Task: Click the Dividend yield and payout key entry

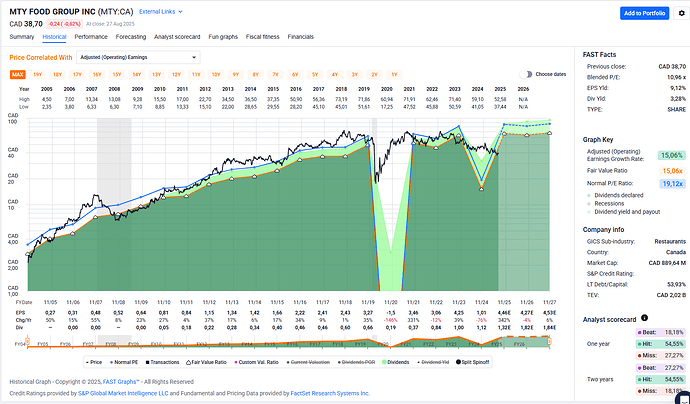Action: coord(627,212)
